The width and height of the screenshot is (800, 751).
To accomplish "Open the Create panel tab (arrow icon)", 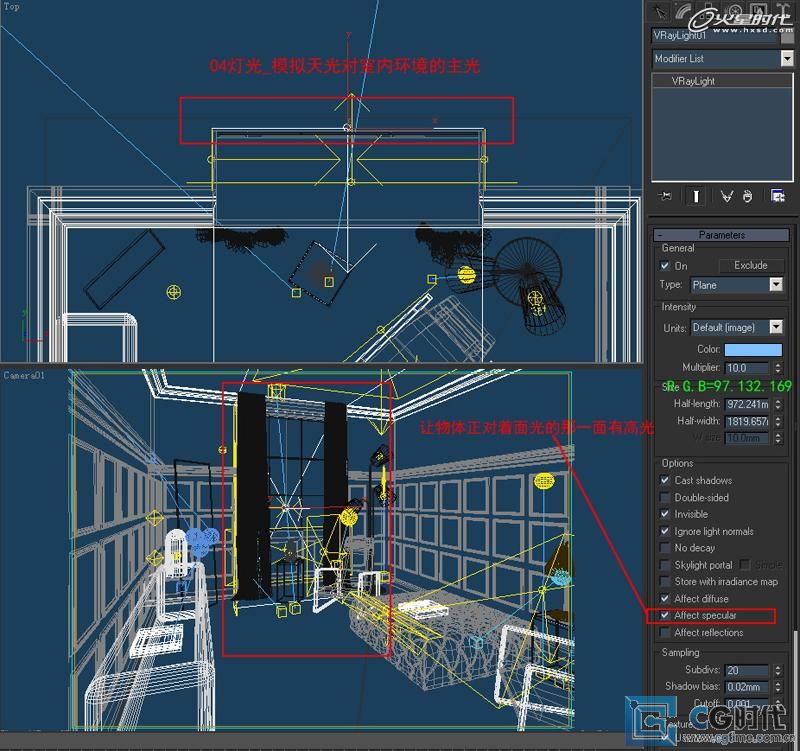I will [660, 11].
